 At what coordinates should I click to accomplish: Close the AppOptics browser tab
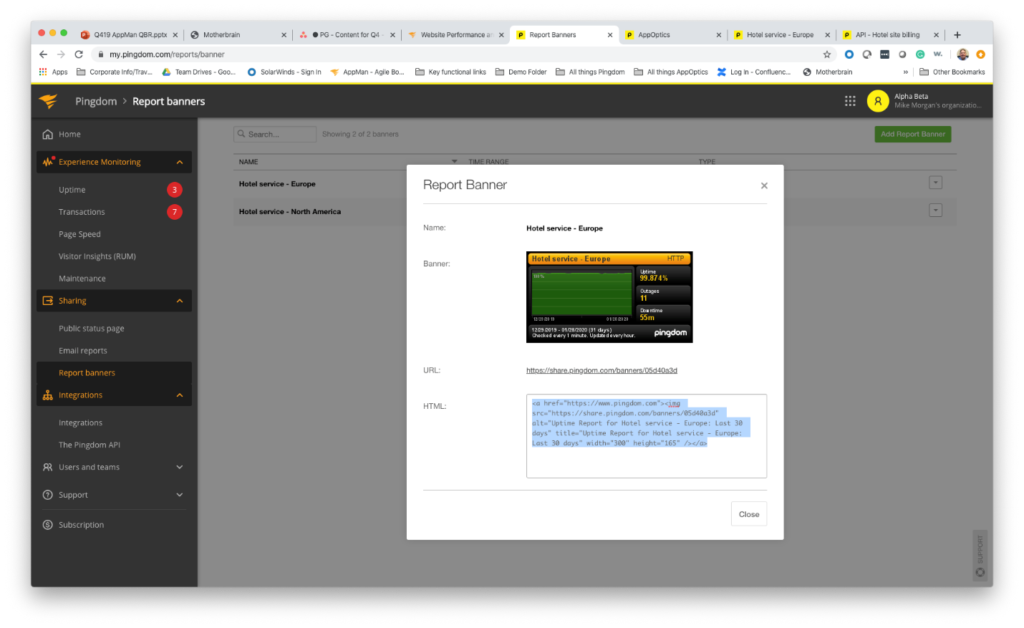718,35
